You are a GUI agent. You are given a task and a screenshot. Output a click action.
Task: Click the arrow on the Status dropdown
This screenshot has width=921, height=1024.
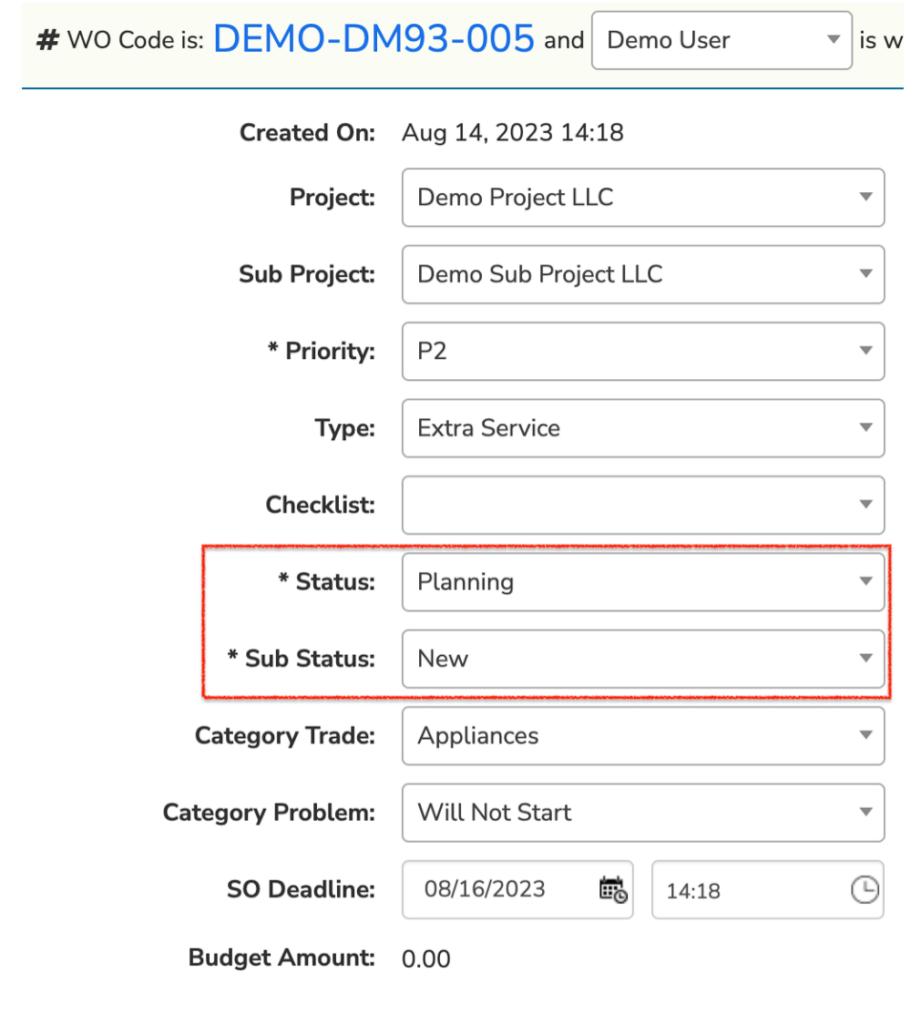pyautogui.click(x=866, y=581)
